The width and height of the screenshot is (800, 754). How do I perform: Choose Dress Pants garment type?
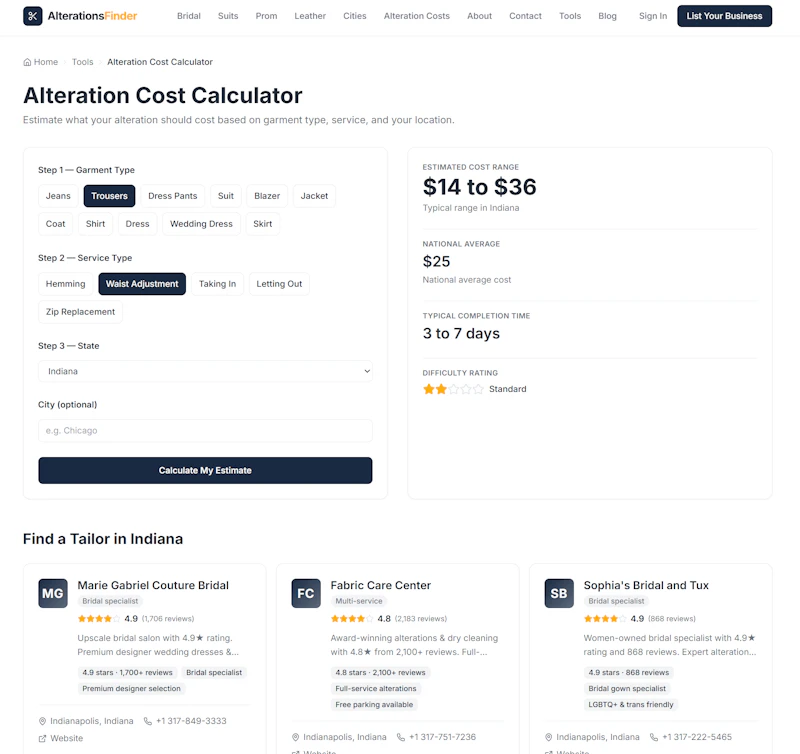(172, 196)
